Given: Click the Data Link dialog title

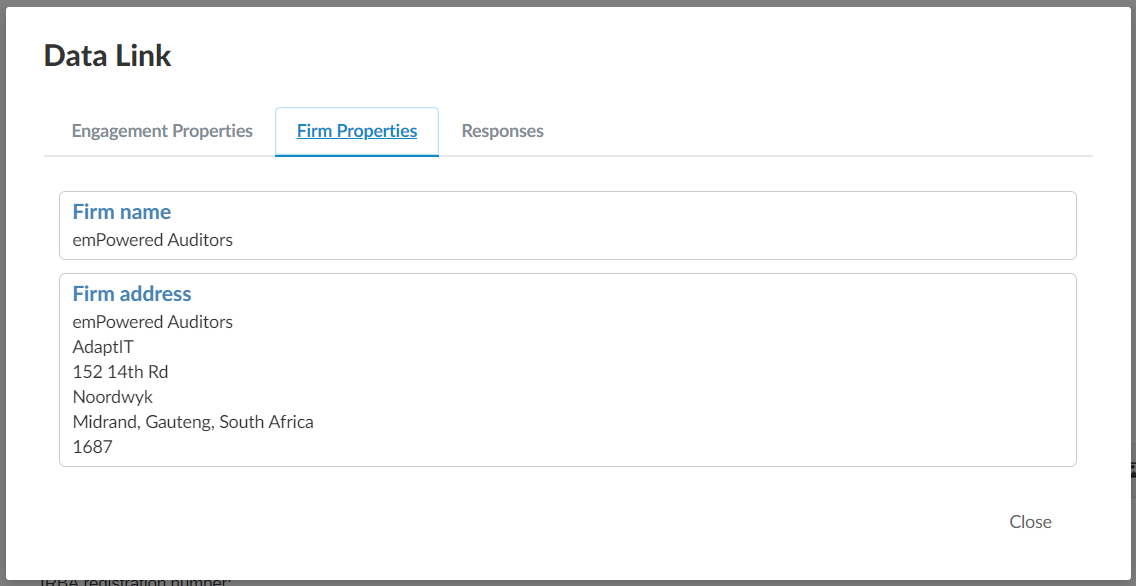Looking at the screenshot, I should (x=108, y=56).
